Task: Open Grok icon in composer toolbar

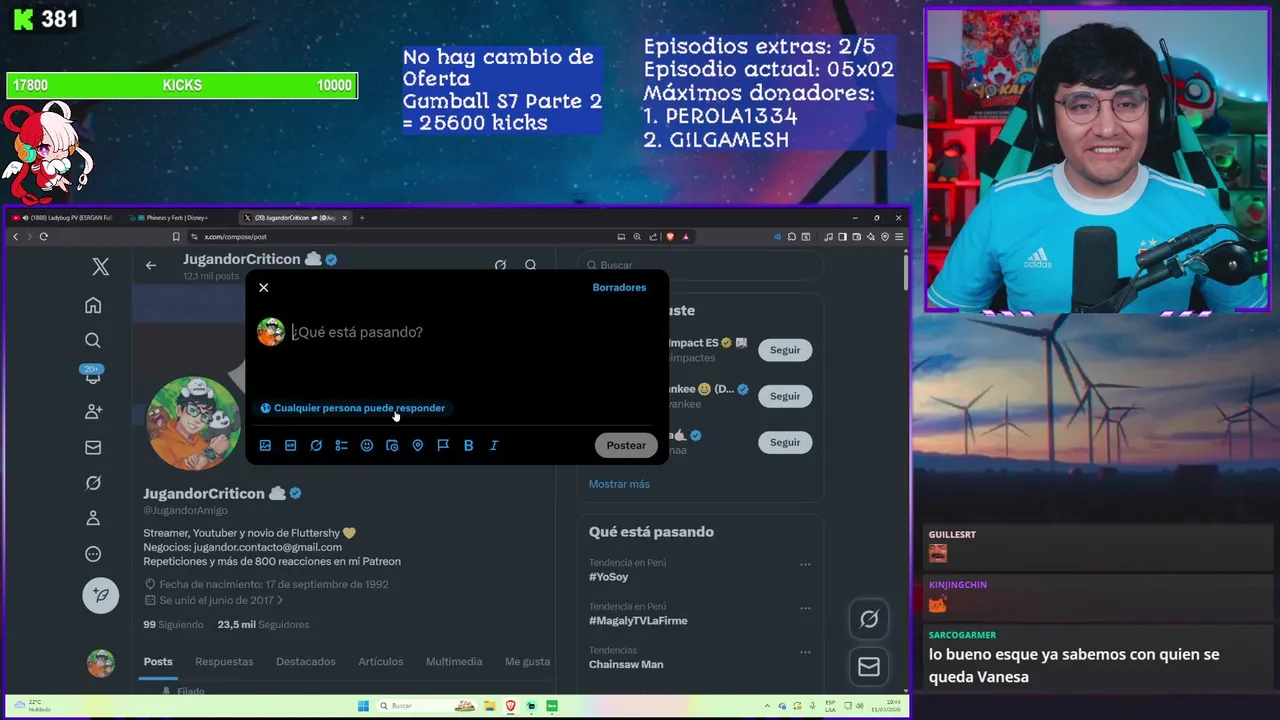Action: 316,445
